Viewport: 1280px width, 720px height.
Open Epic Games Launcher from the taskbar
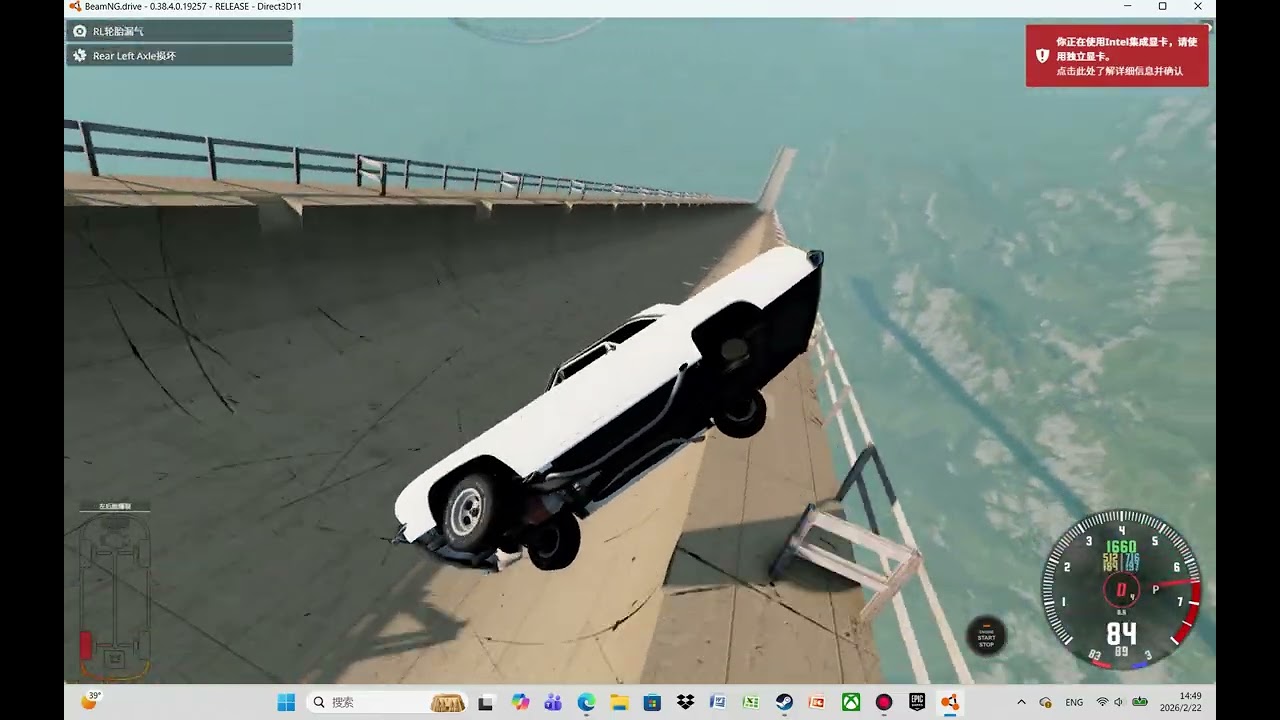(x=917, y=702)
